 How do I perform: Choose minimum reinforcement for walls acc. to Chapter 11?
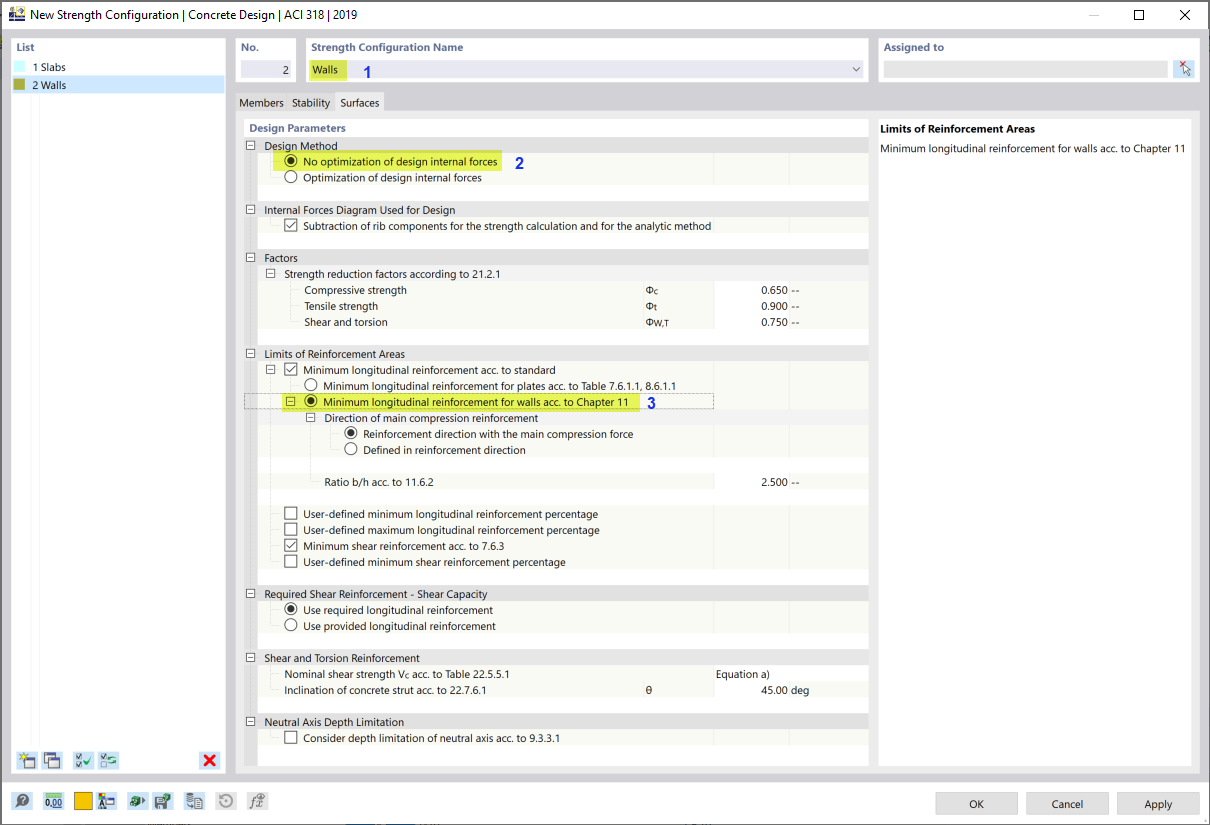click(x=311, y=401)
